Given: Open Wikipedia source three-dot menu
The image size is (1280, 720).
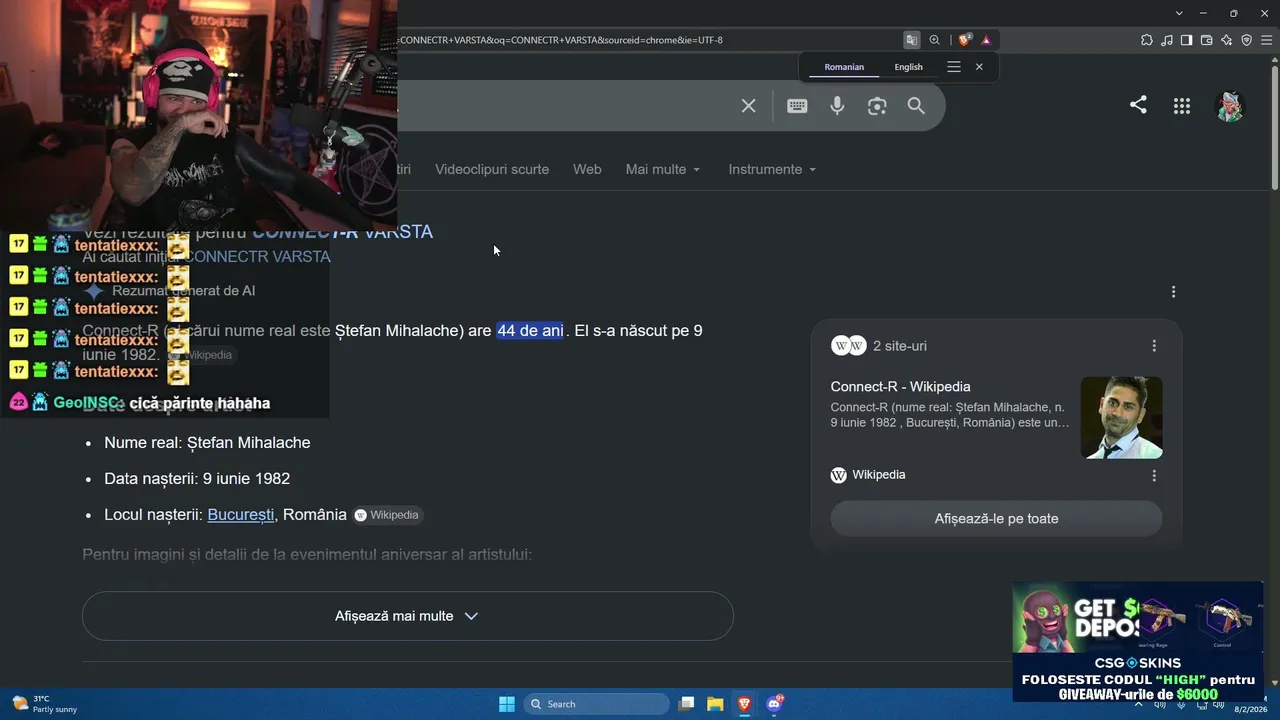Looking at the screenshot, I should click(1154, 476).
